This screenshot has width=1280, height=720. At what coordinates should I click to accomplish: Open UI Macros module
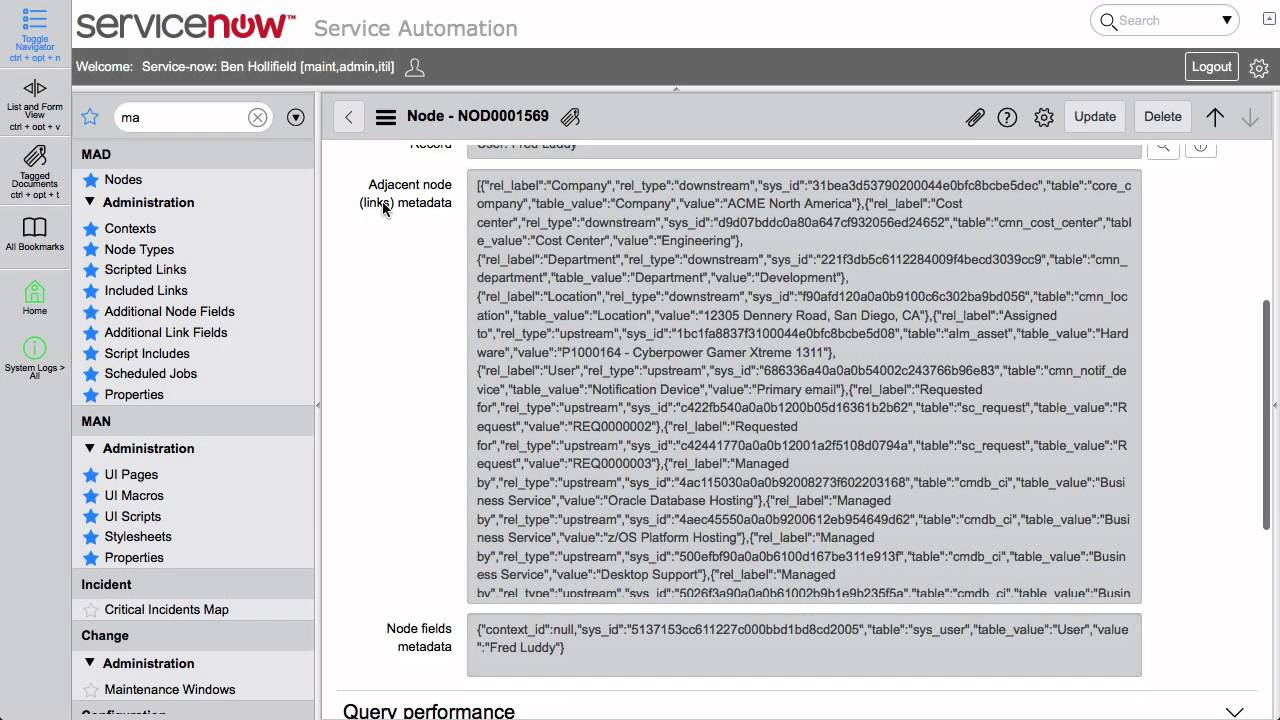134,496
